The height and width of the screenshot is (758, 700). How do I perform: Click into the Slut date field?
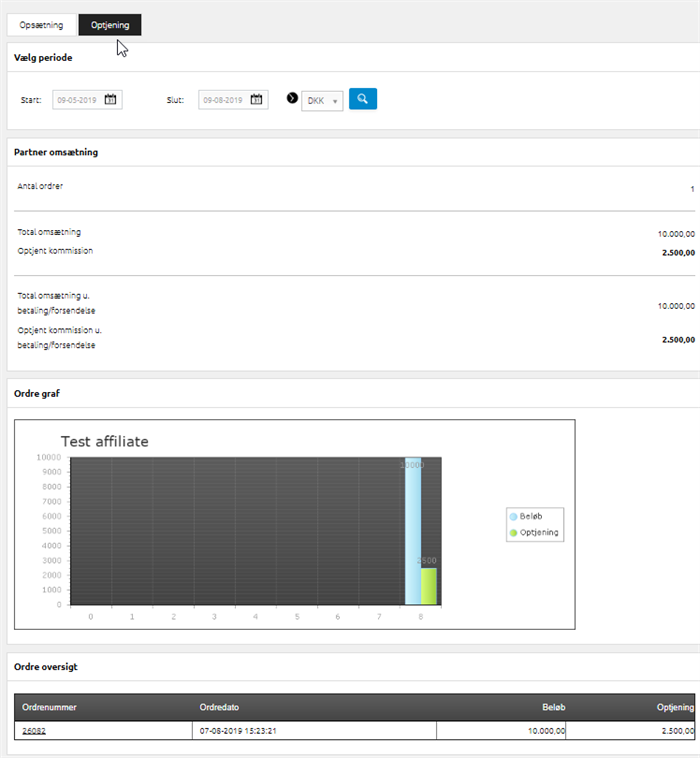pos(223,100)
